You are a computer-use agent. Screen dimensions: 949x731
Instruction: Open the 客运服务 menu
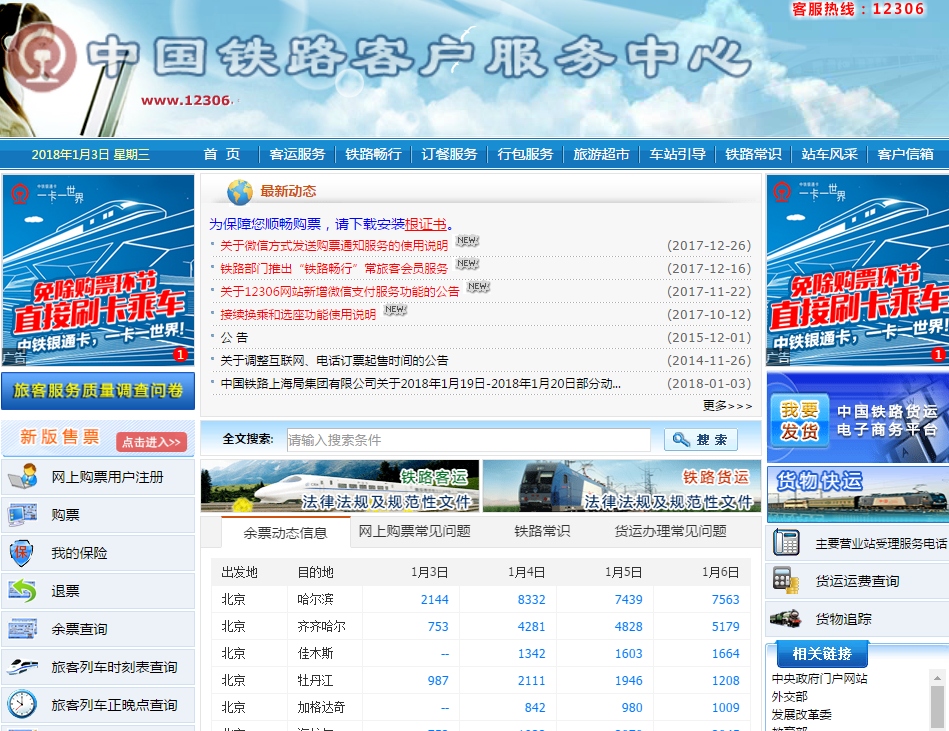pos(297,154)
